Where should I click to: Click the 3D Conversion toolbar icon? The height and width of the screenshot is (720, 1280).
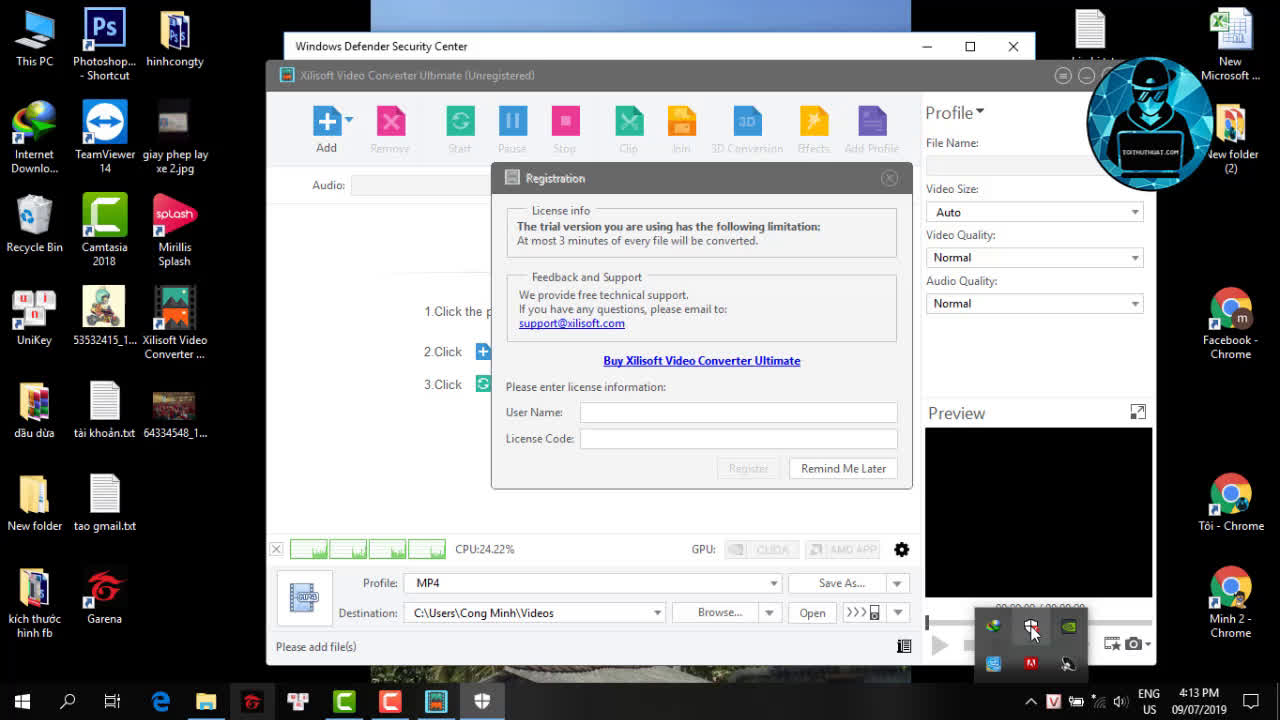coord(747,121)
